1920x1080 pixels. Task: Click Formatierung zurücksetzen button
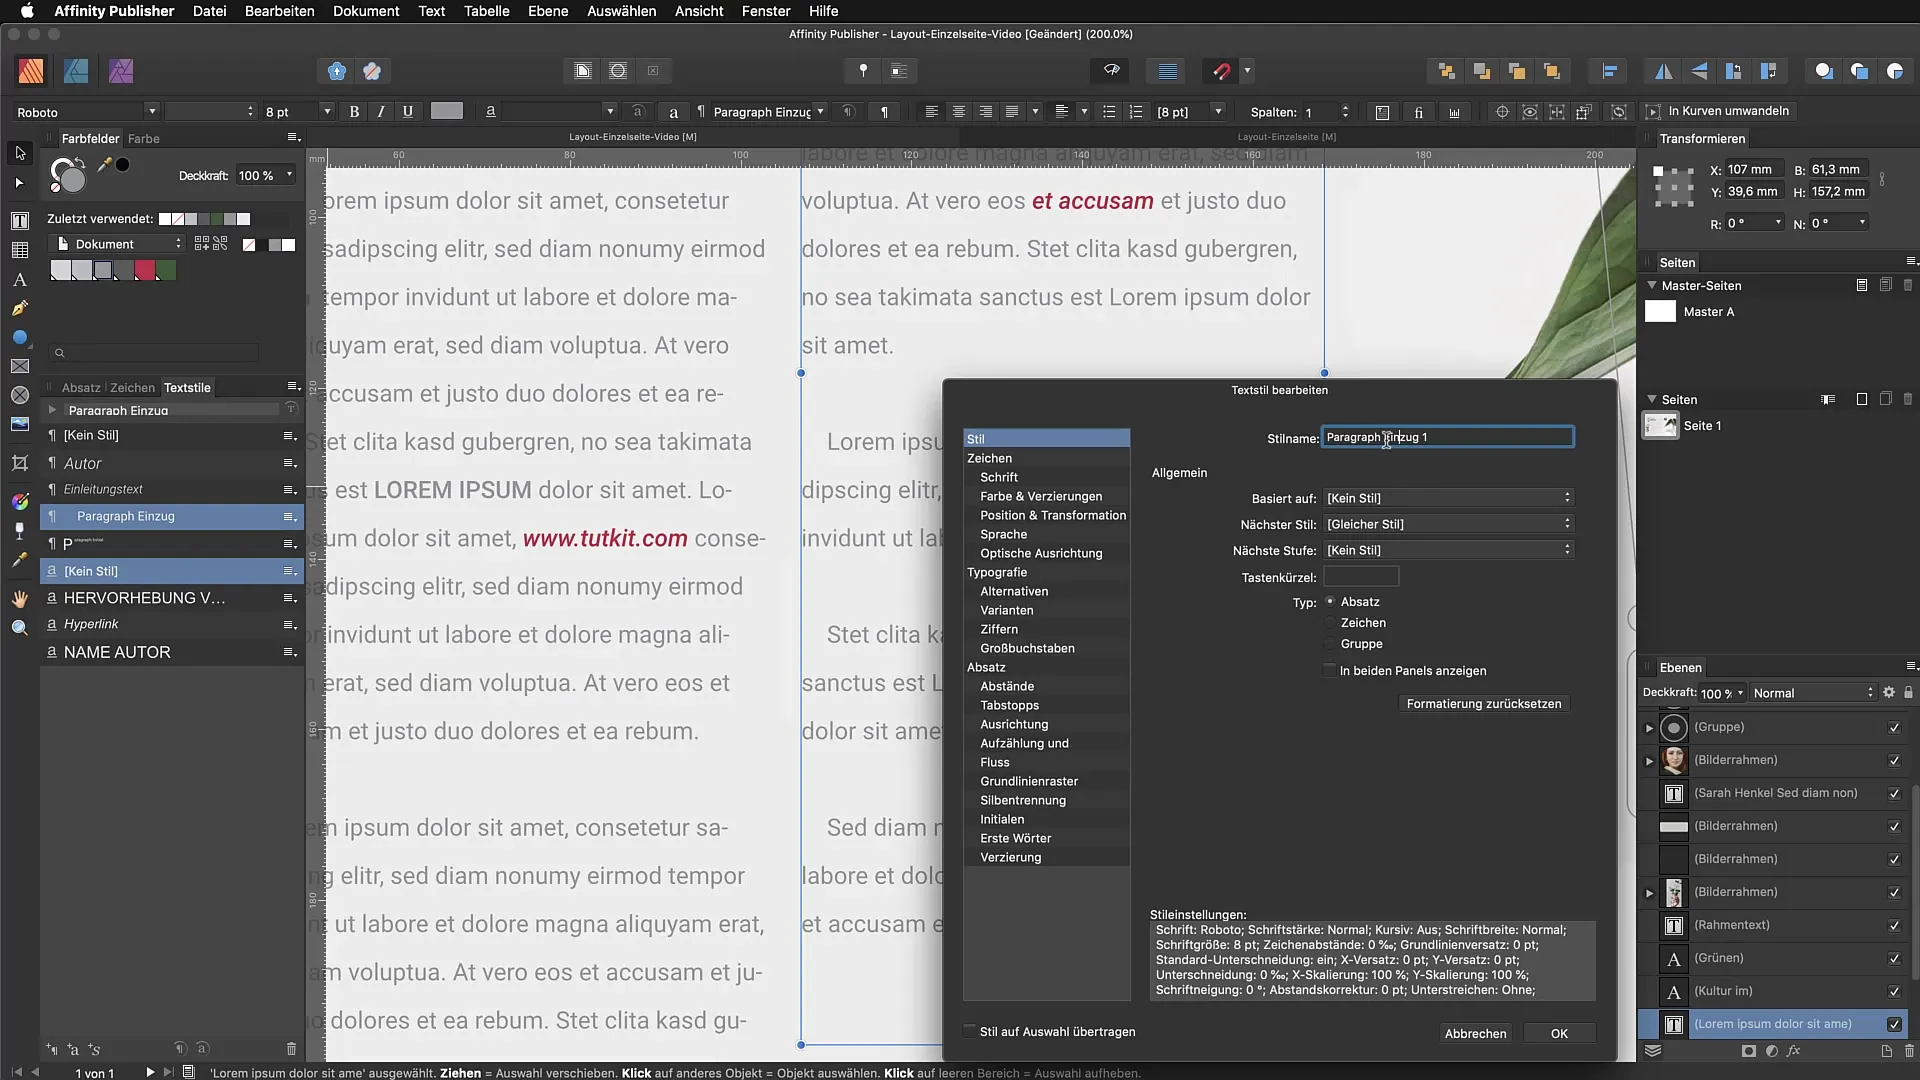1483,704
